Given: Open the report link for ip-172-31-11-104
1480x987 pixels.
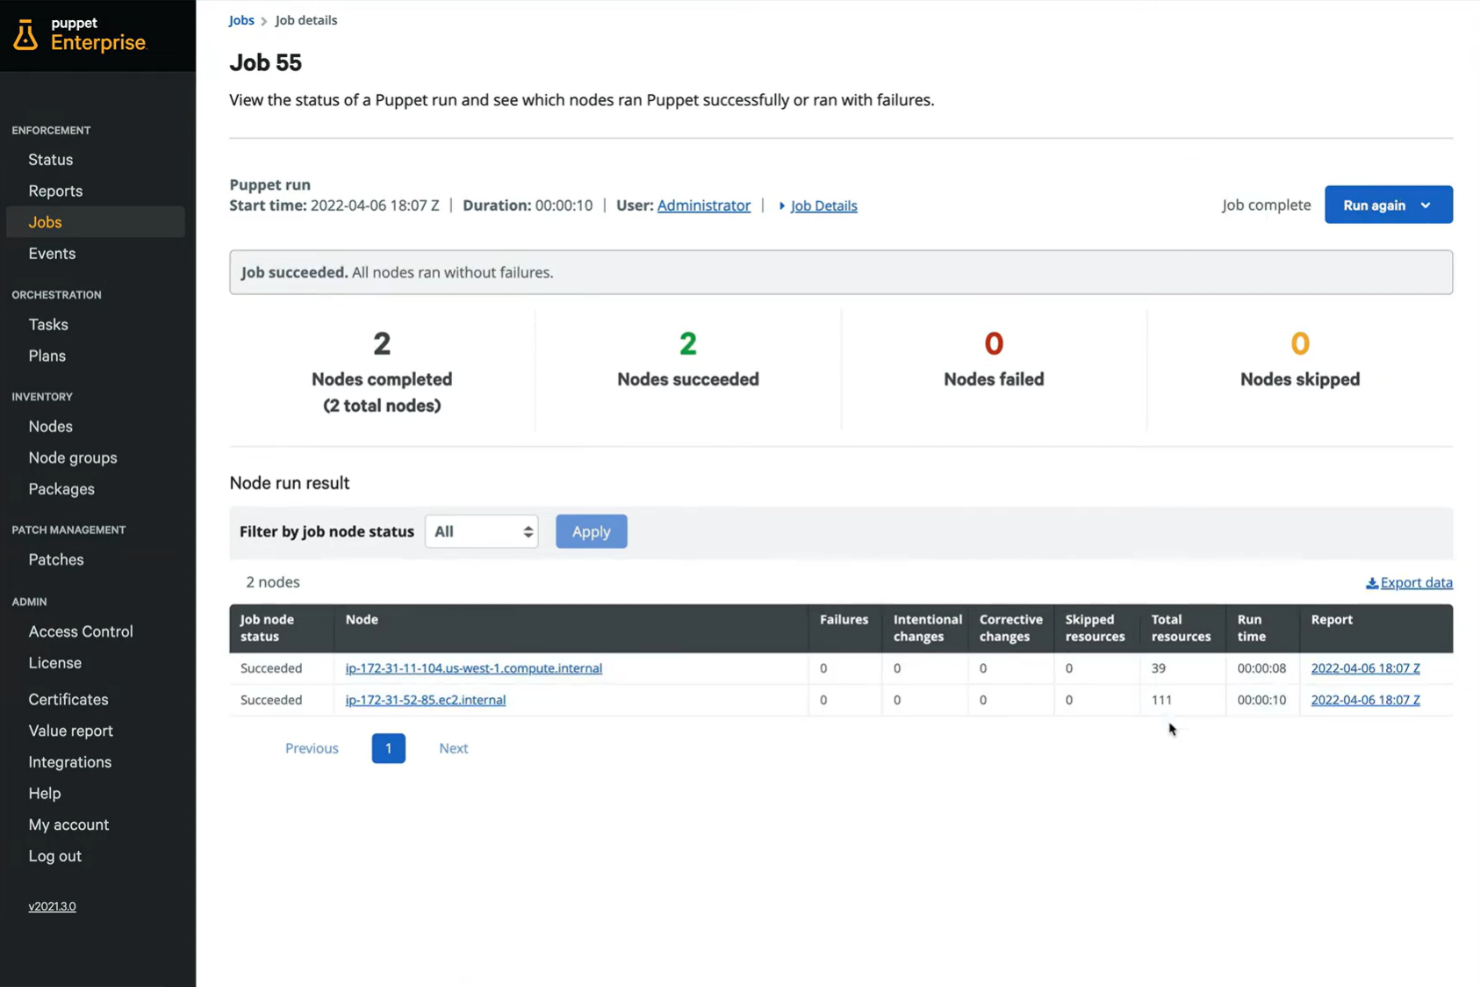Looking at the screenshot, I should [1365, 668].
